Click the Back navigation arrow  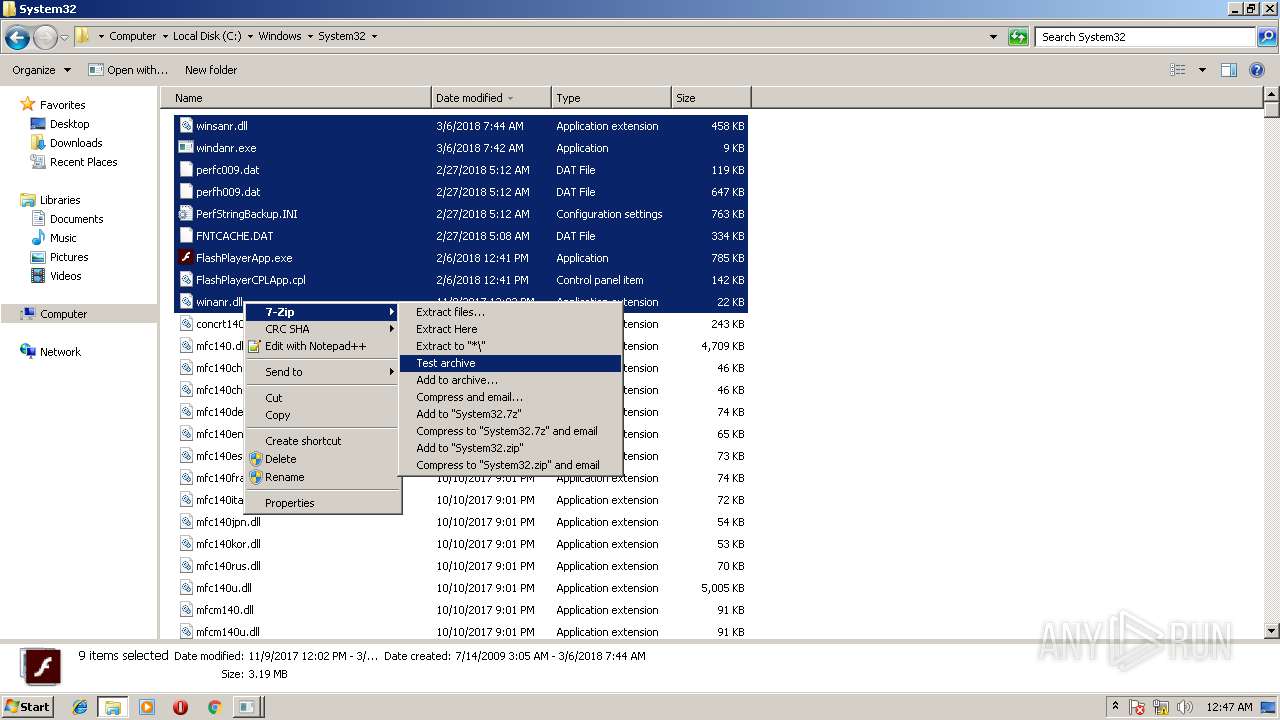pos(17,38)
